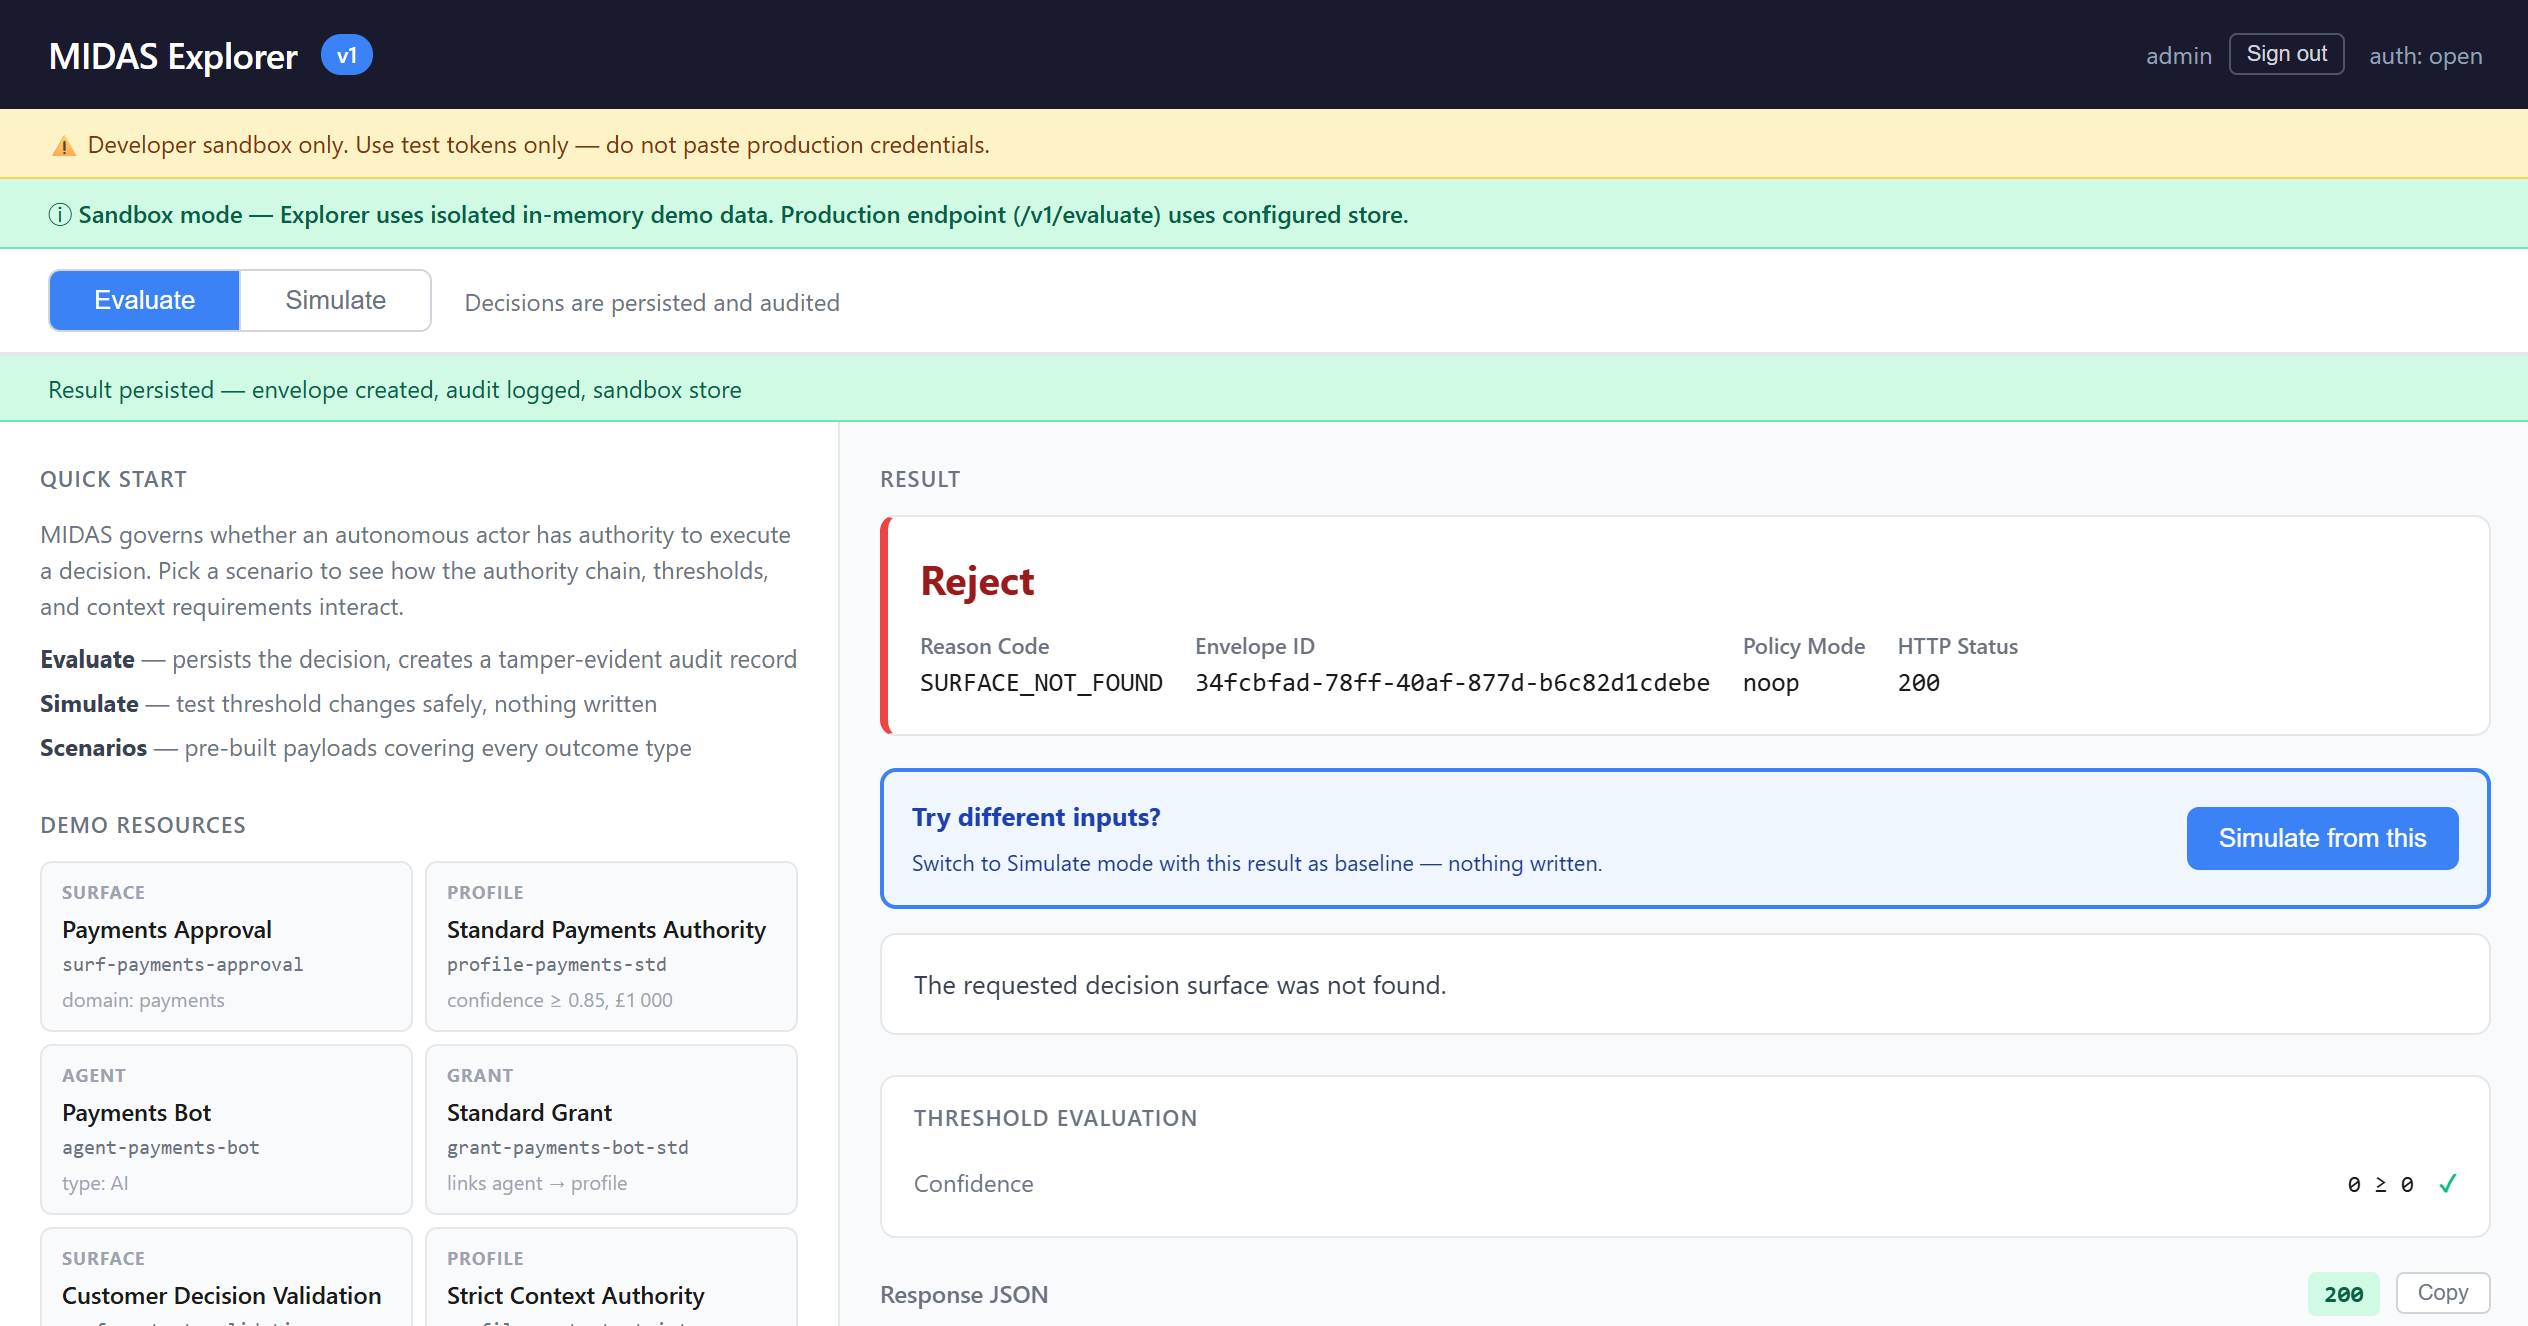Click the Envelope ID value in the Reject result
The width and height of the screenshot is (2528, 1326).
tap(1451, 683)
